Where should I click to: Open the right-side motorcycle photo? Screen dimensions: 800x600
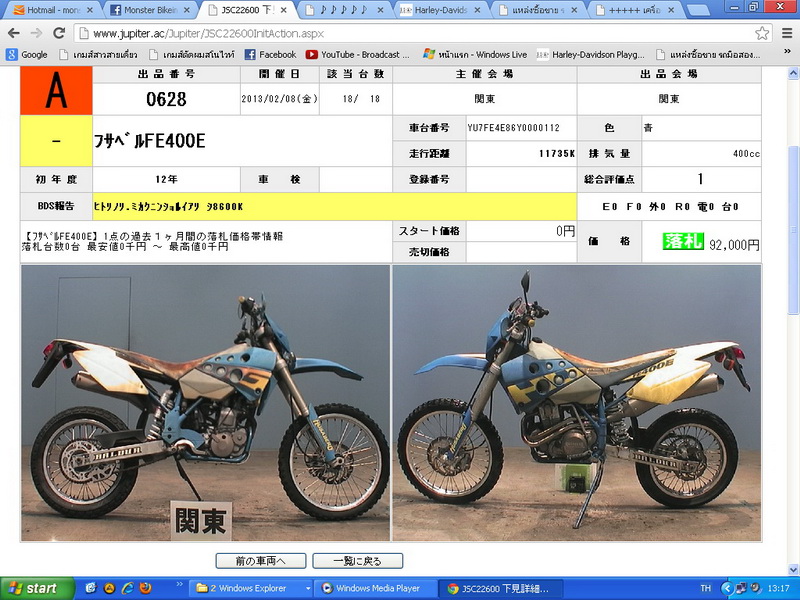pos(577,403)
